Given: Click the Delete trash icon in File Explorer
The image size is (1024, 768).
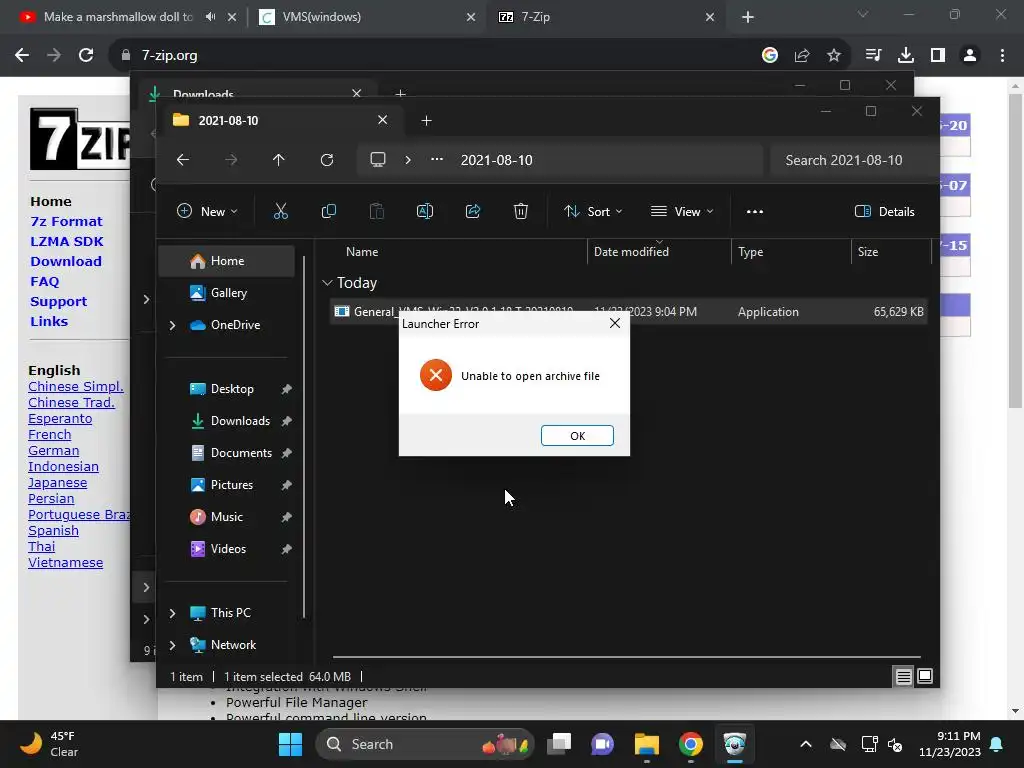Looking at the screenshot, I should [520, 211].
